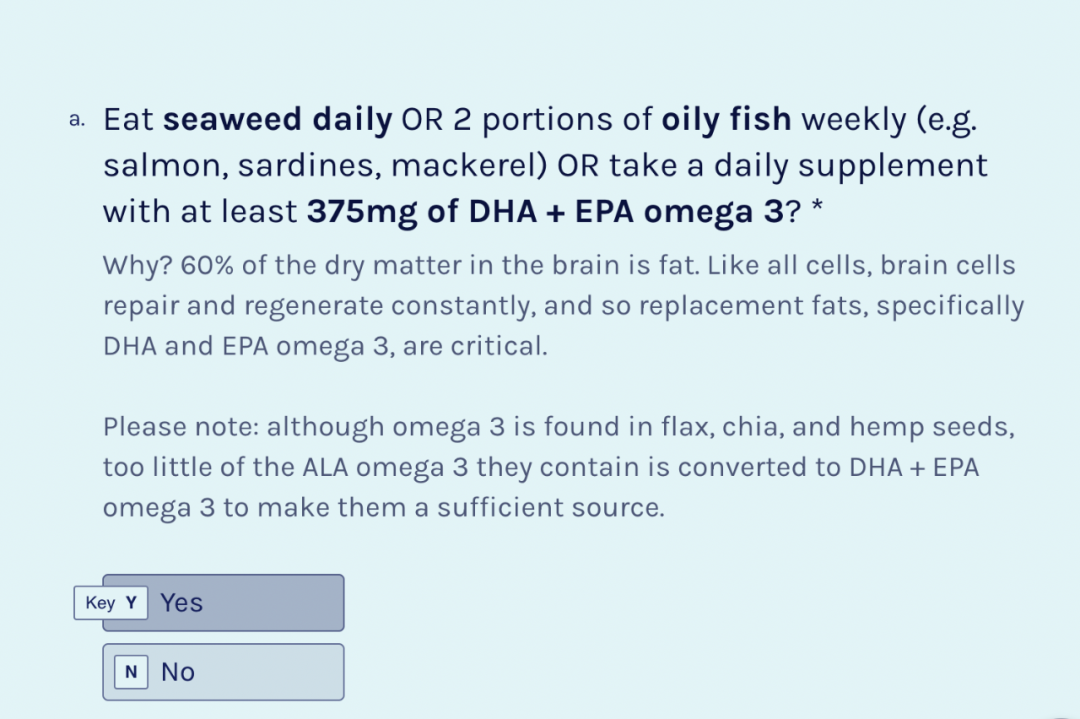Click the bold 'oily fish' text
This screenshot has height=719, width=1080.
[x=726, y=120]
